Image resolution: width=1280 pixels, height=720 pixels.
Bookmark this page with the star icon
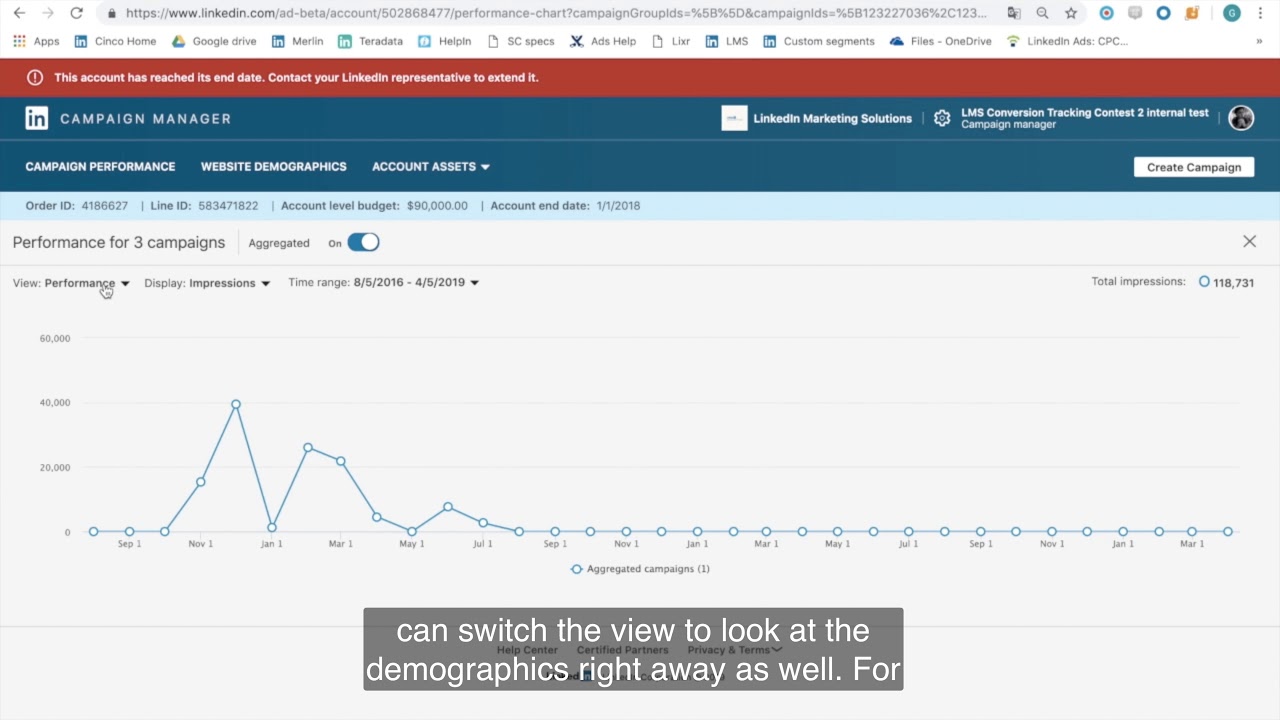pos(1071,13)
